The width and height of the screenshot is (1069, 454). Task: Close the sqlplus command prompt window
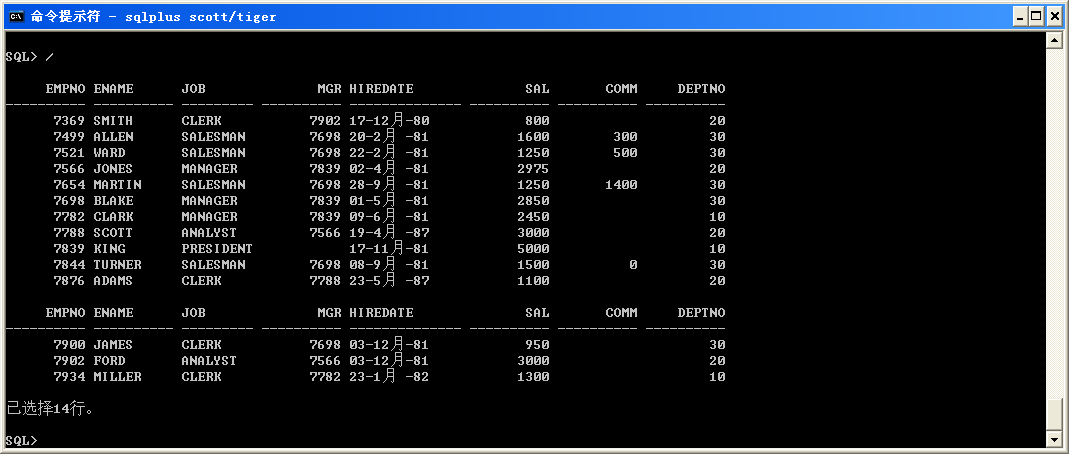(1054, 16)
